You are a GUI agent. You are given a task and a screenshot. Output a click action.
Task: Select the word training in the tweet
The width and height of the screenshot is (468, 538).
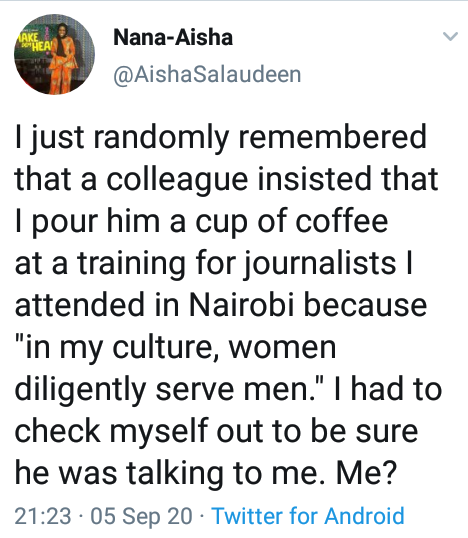[131, 264]
